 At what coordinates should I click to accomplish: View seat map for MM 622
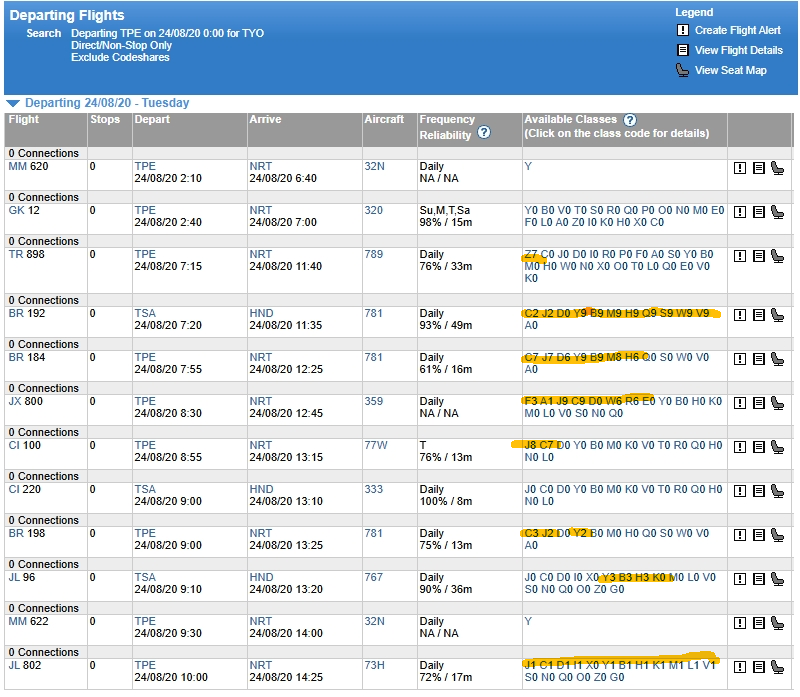[778, 623]
